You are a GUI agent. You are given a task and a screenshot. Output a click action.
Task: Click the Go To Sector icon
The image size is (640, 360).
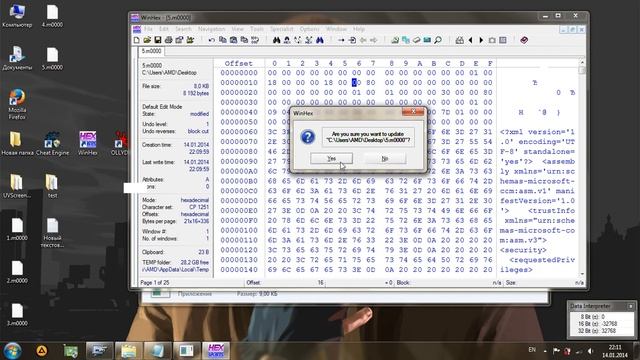(x=352, y=40)
